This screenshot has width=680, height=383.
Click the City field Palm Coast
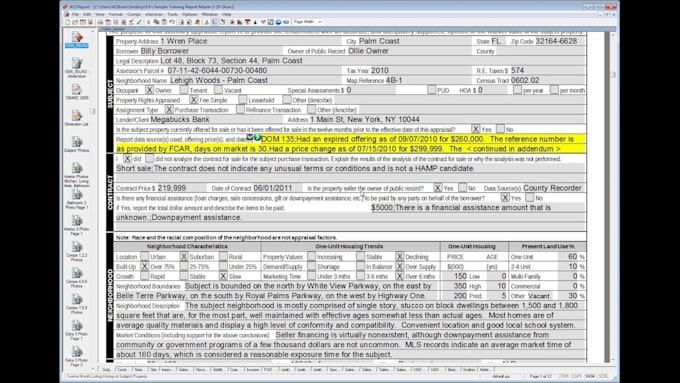click(x=414, y=41)
